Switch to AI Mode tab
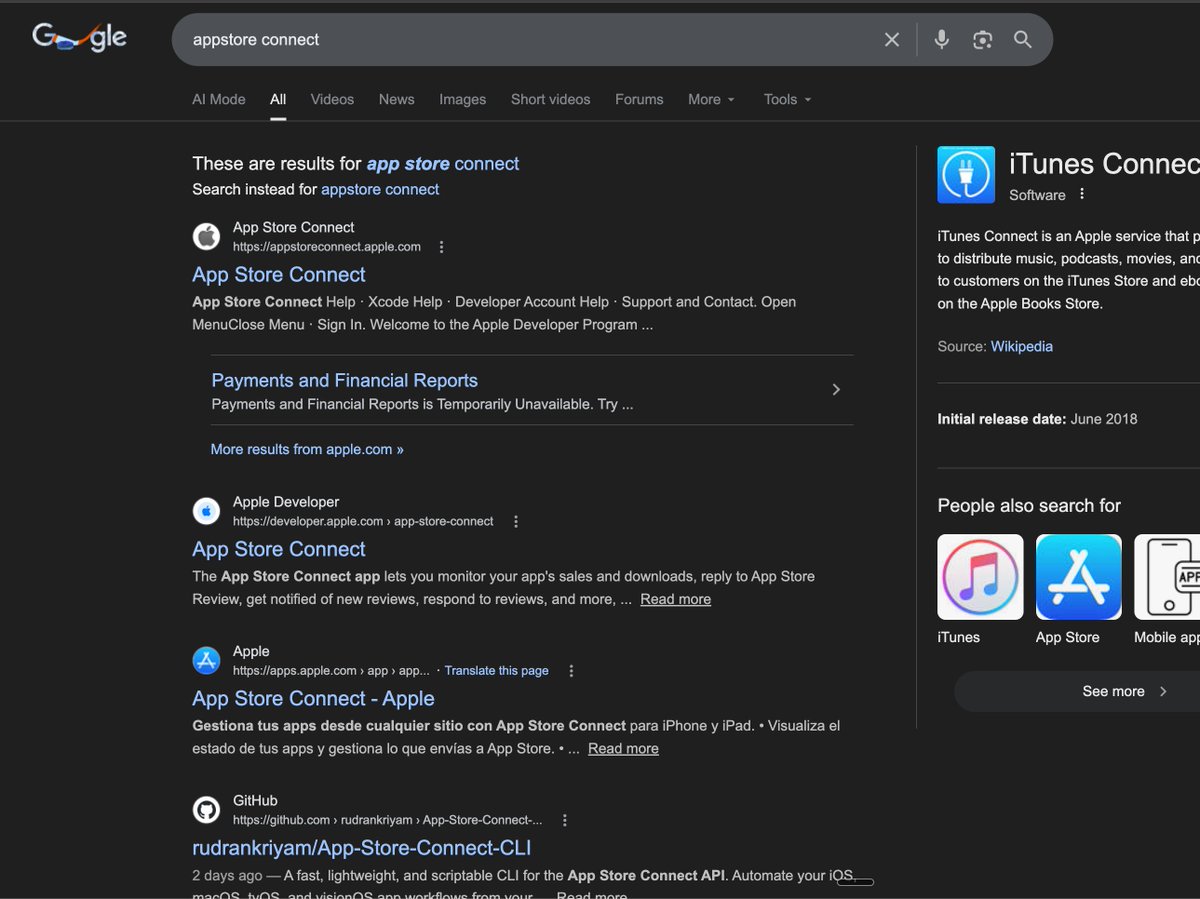 click(219, 99)
